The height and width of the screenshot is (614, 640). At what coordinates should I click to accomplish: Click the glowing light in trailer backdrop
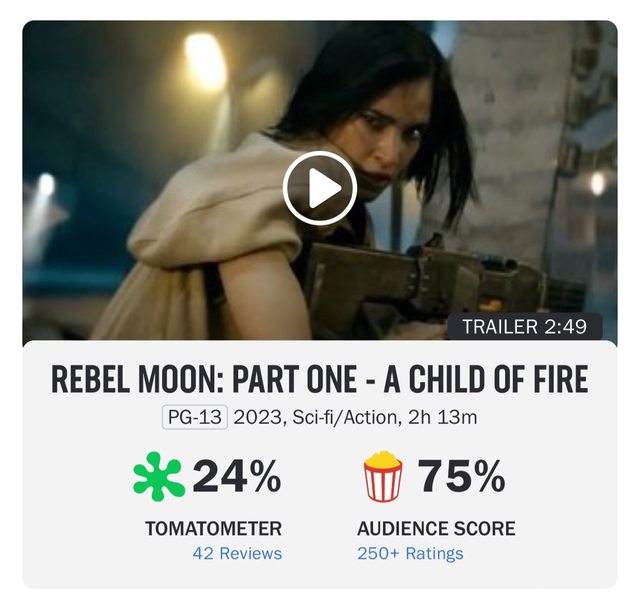[x=204, y=60]
